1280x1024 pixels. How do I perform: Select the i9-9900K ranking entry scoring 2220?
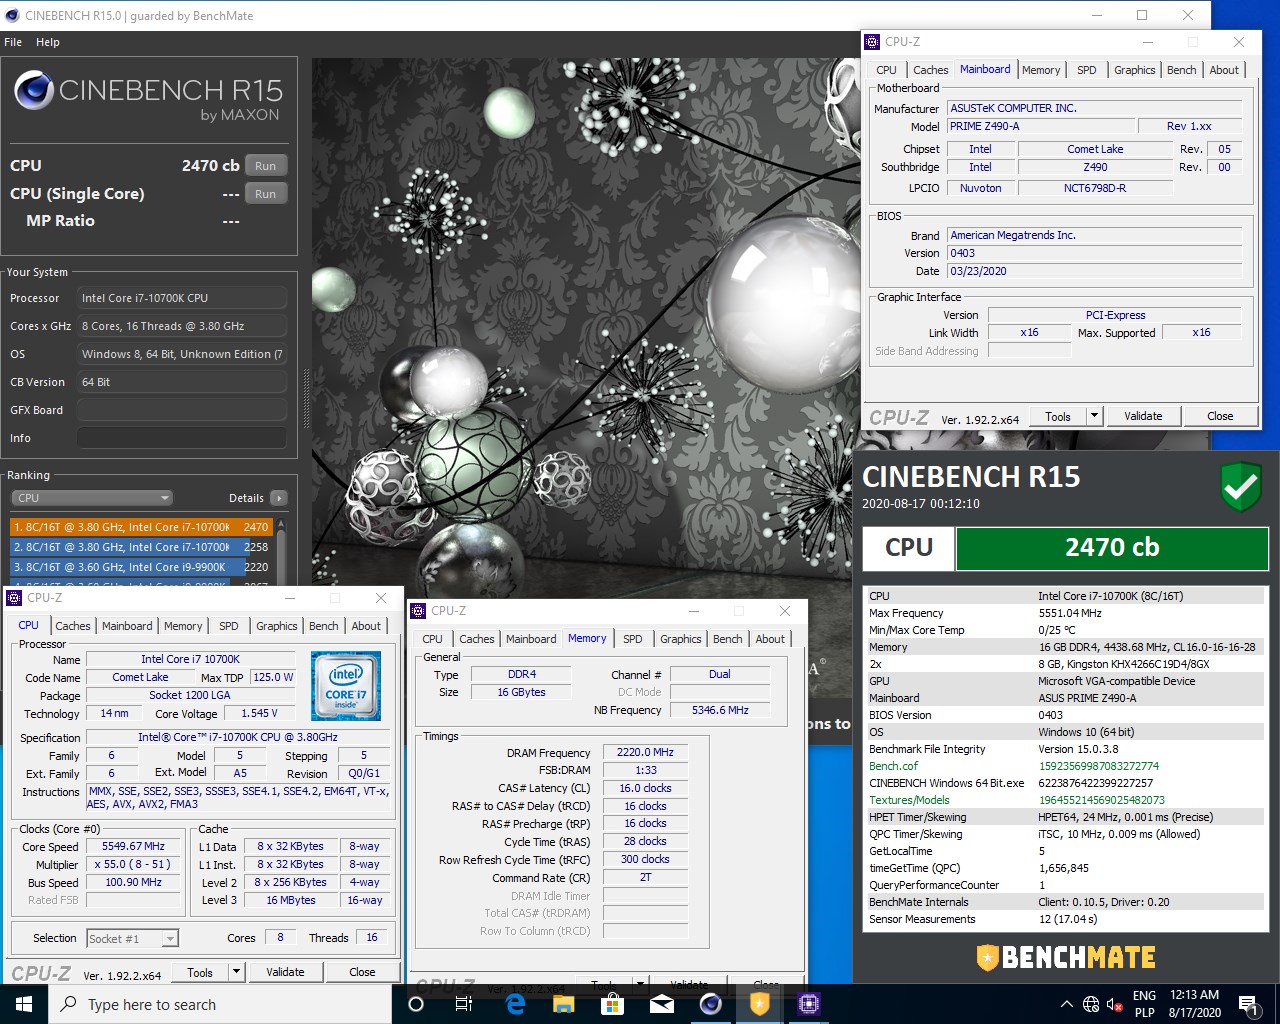(x=141, y=567)
